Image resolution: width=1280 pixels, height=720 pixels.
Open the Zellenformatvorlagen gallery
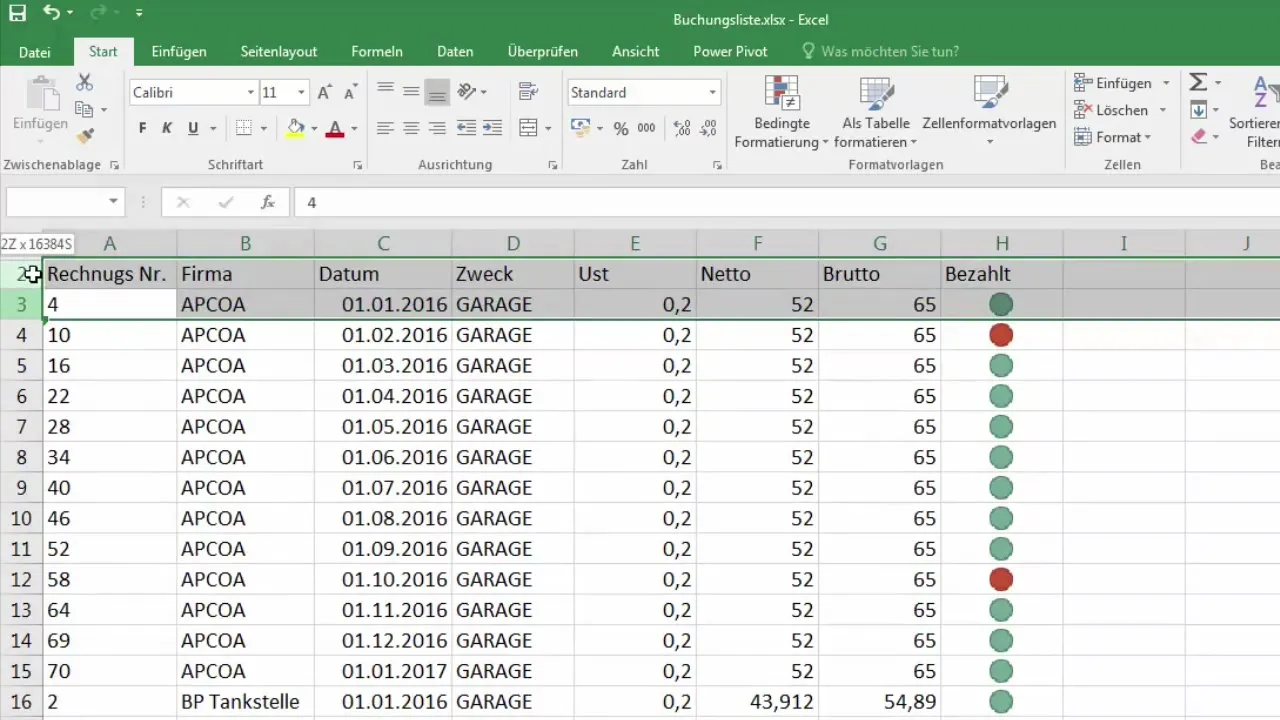990,112
